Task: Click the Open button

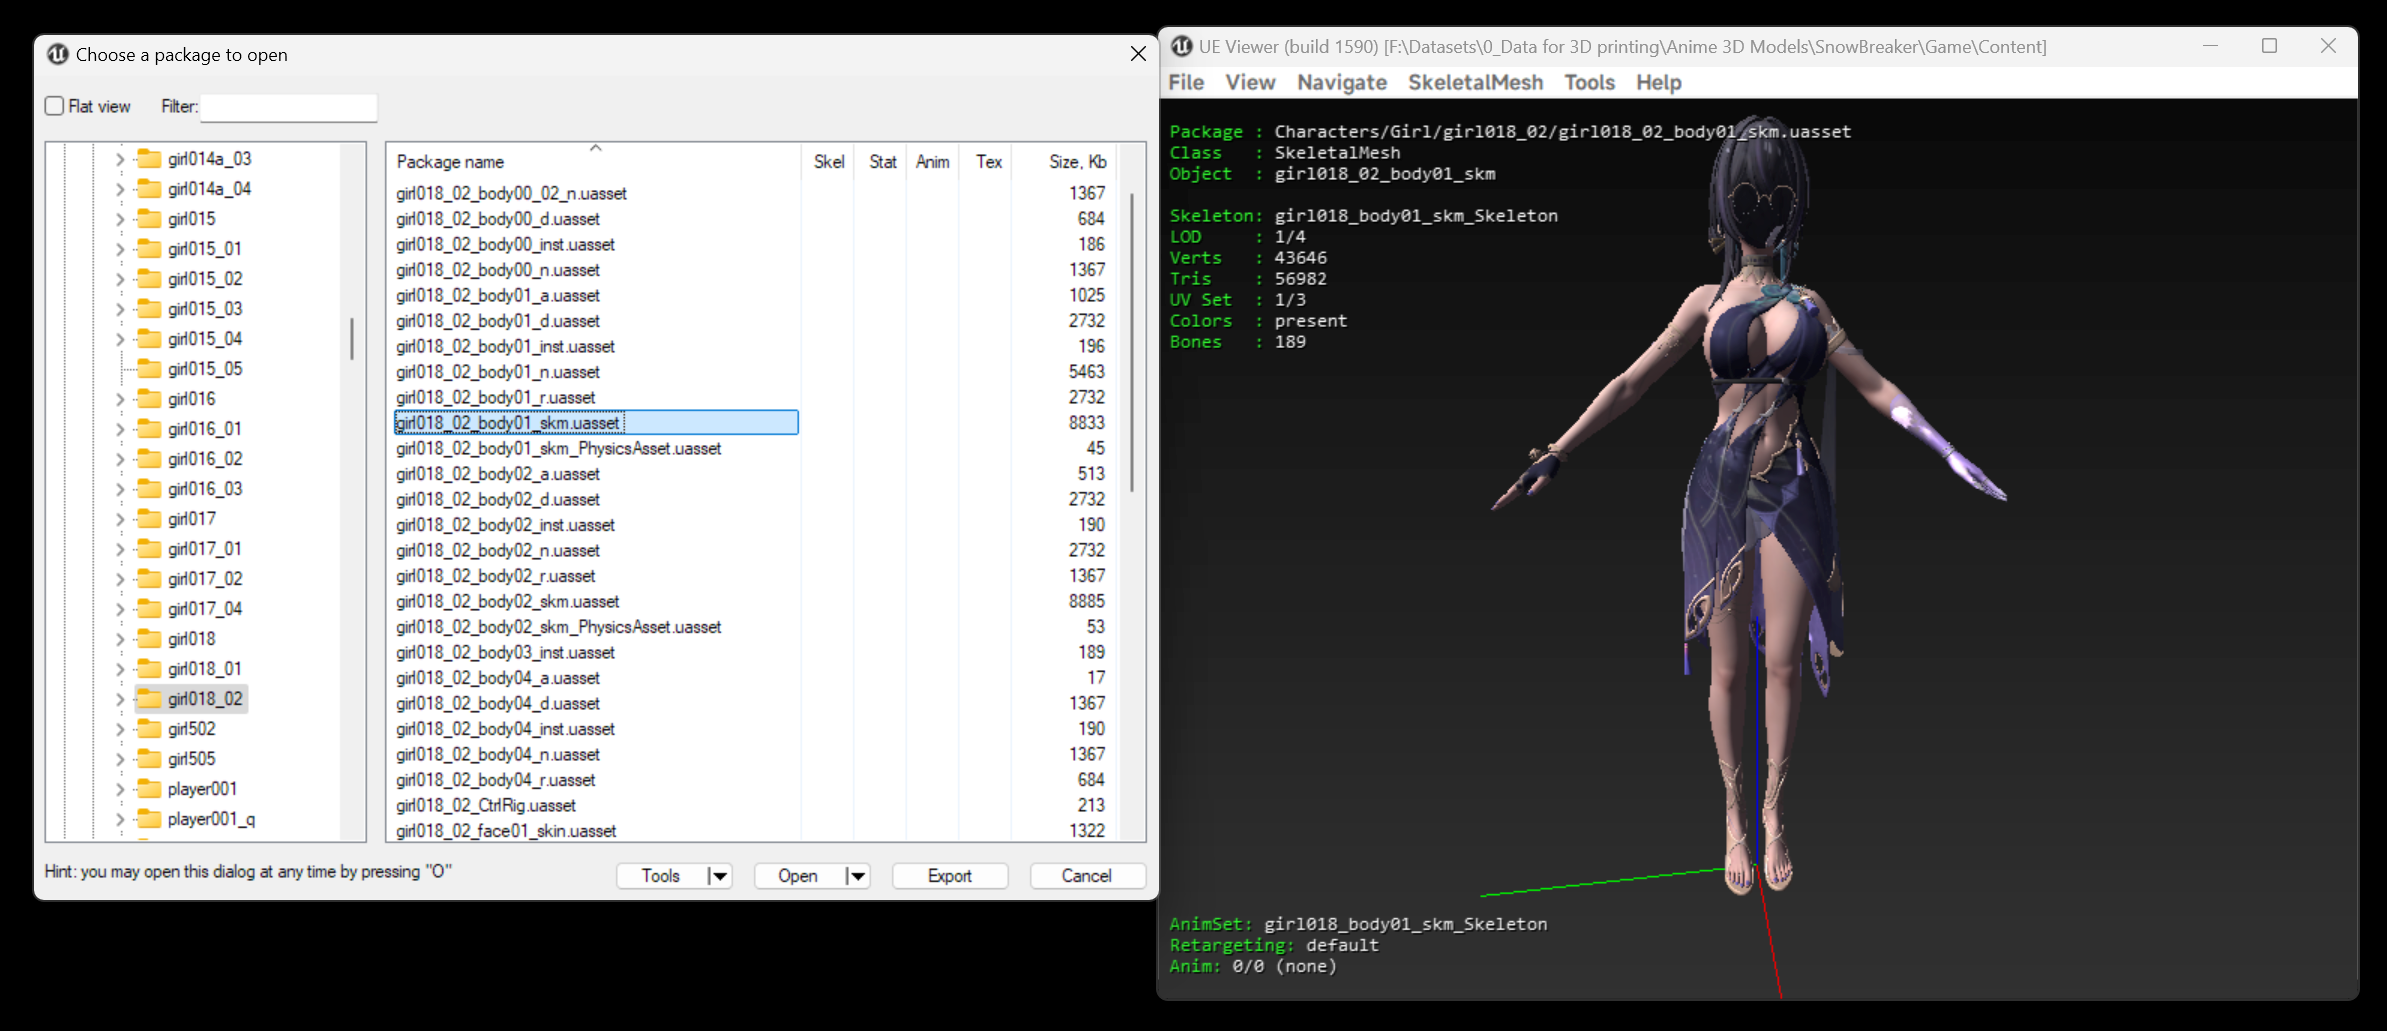Action: point(798,876)
